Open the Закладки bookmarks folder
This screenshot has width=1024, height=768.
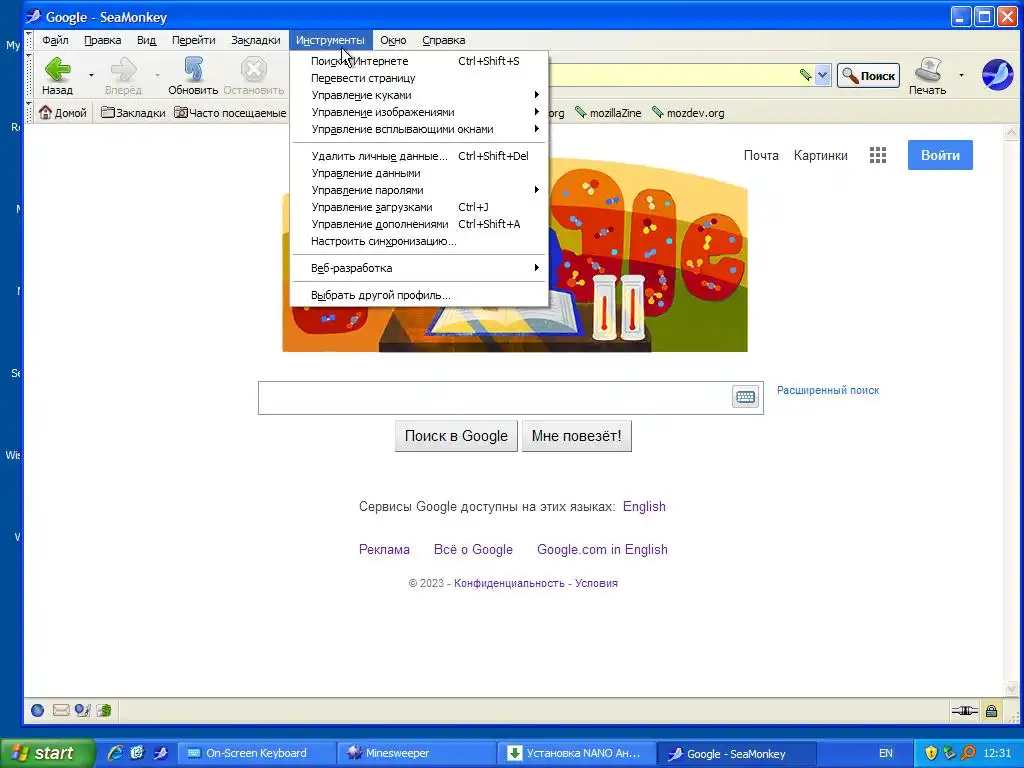point(133,113)
